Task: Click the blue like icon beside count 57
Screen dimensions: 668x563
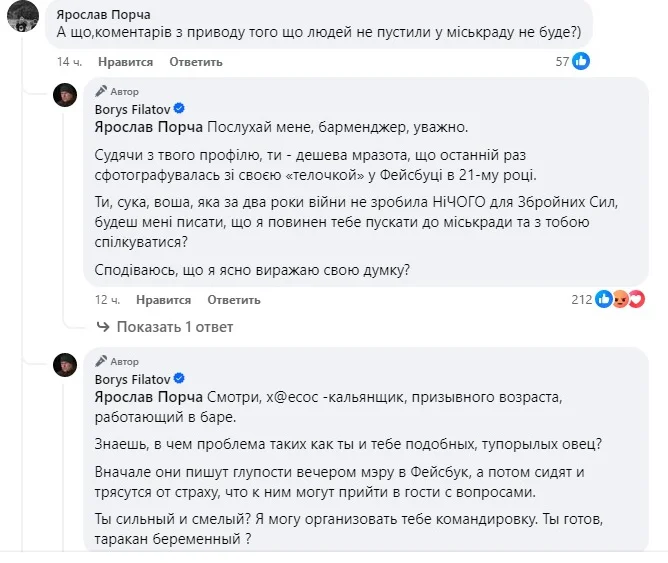Action: 580,61
